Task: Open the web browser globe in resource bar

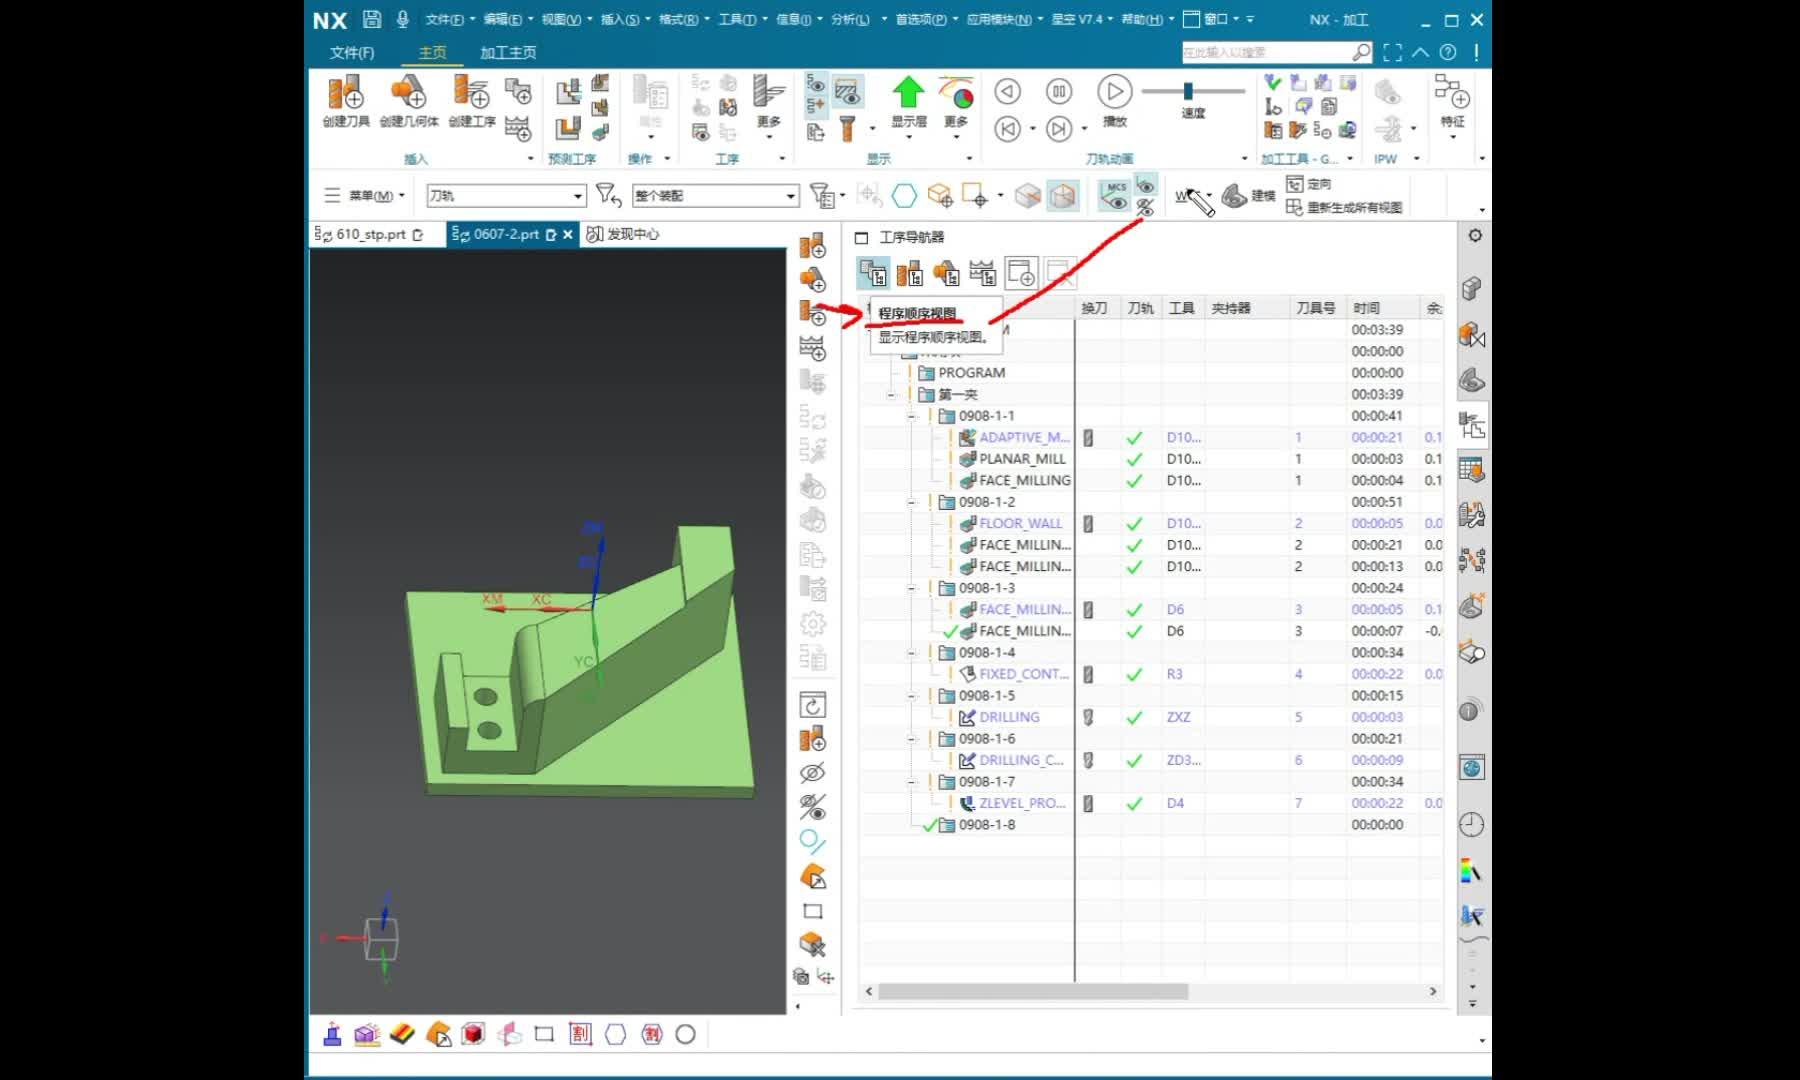Action: point(1471,768)
